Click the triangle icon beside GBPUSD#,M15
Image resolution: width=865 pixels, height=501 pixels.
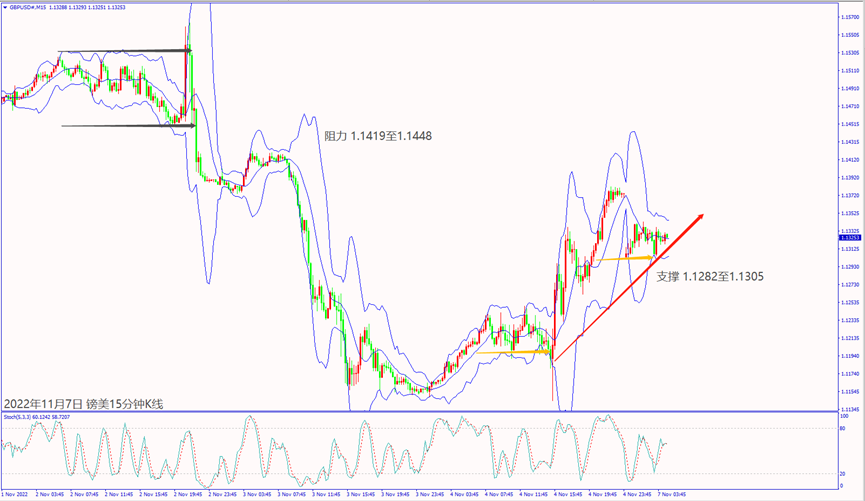4,5
